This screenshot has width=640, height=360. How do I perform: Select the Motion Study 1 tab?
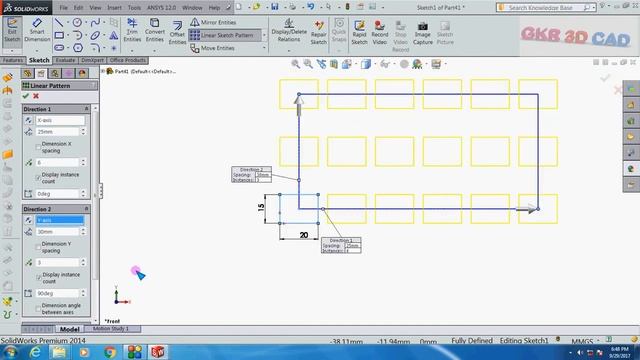pos(111,329)
